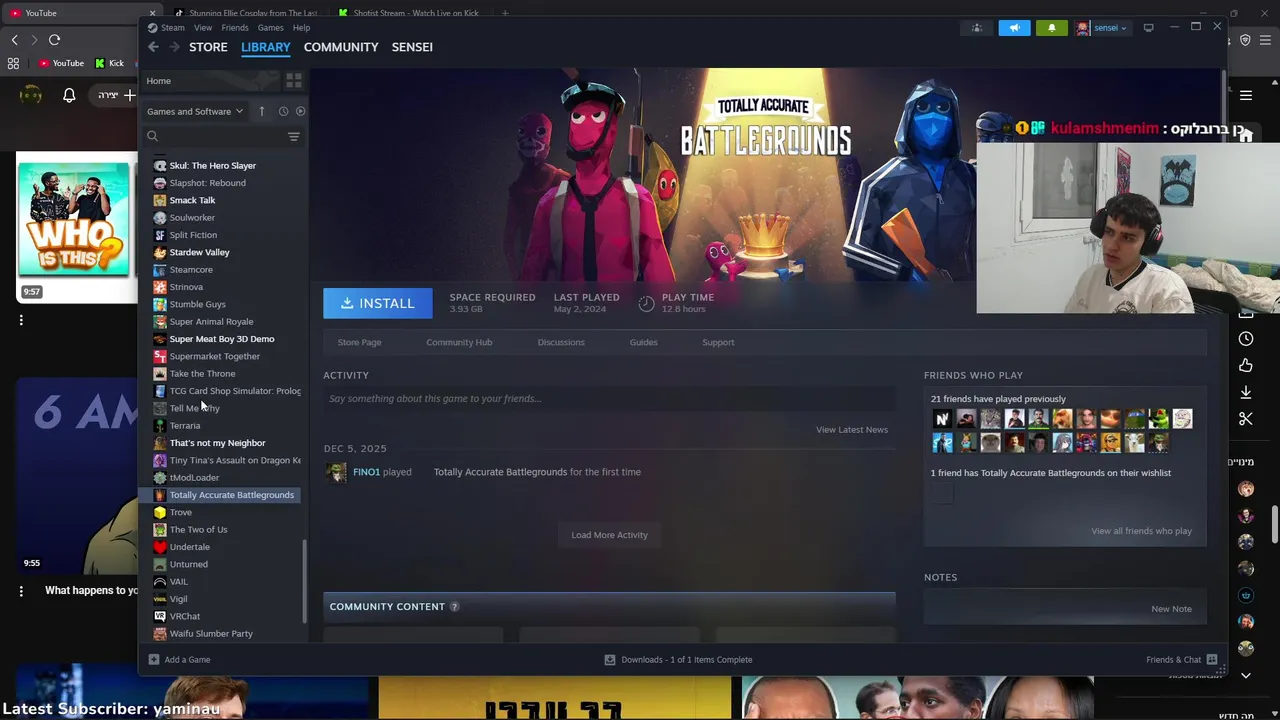Screen dimensions: 1280x720
Task: Click View Latest News
Action: (x=852, y=430)
